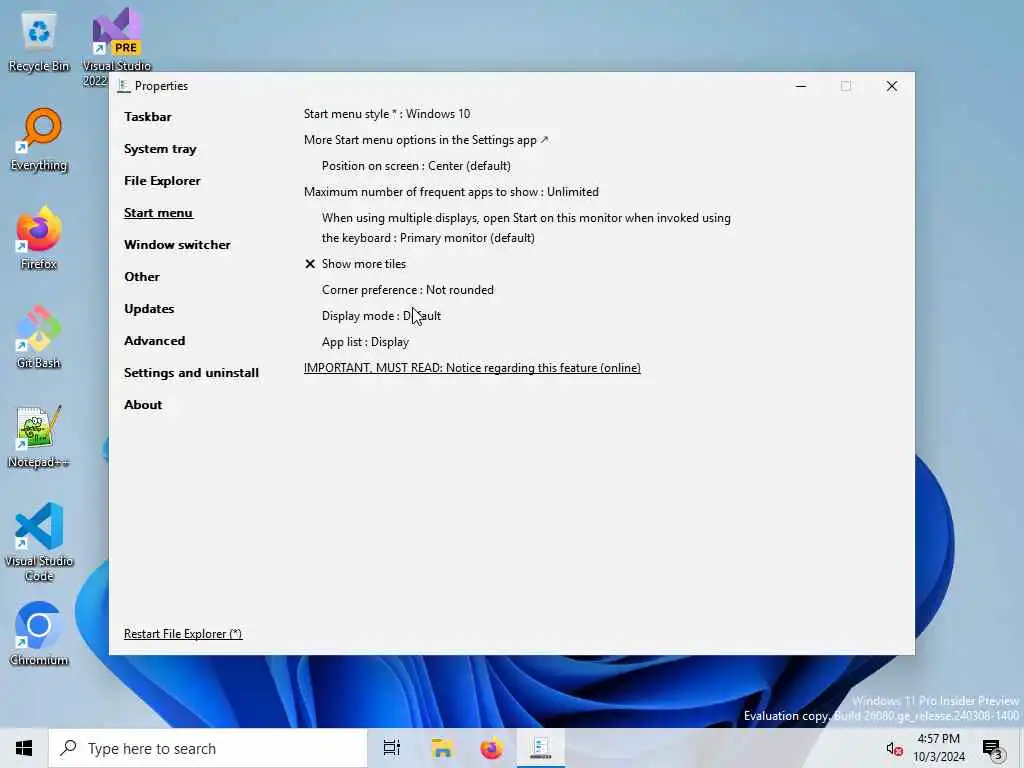Change Position on screen Center setting
This screenshot has height=768, width=1024.
[x=416, y=166]
